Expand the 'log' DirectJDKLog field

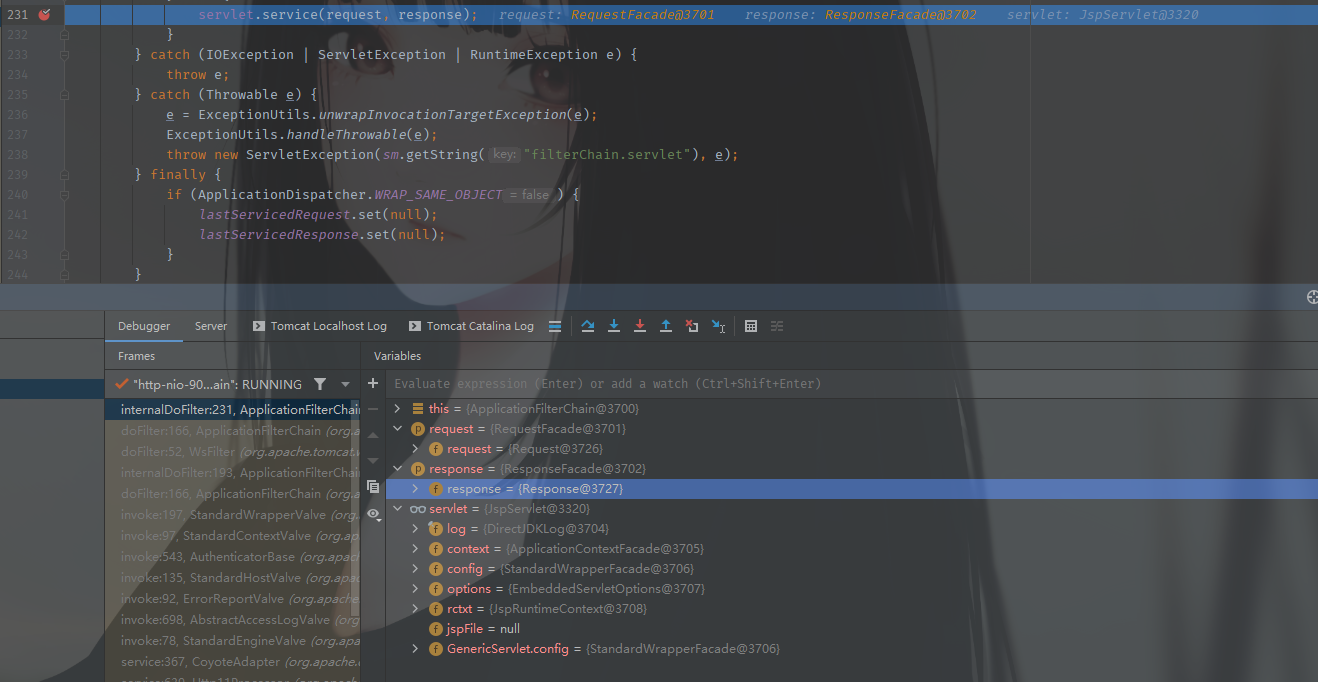point(415,529)
